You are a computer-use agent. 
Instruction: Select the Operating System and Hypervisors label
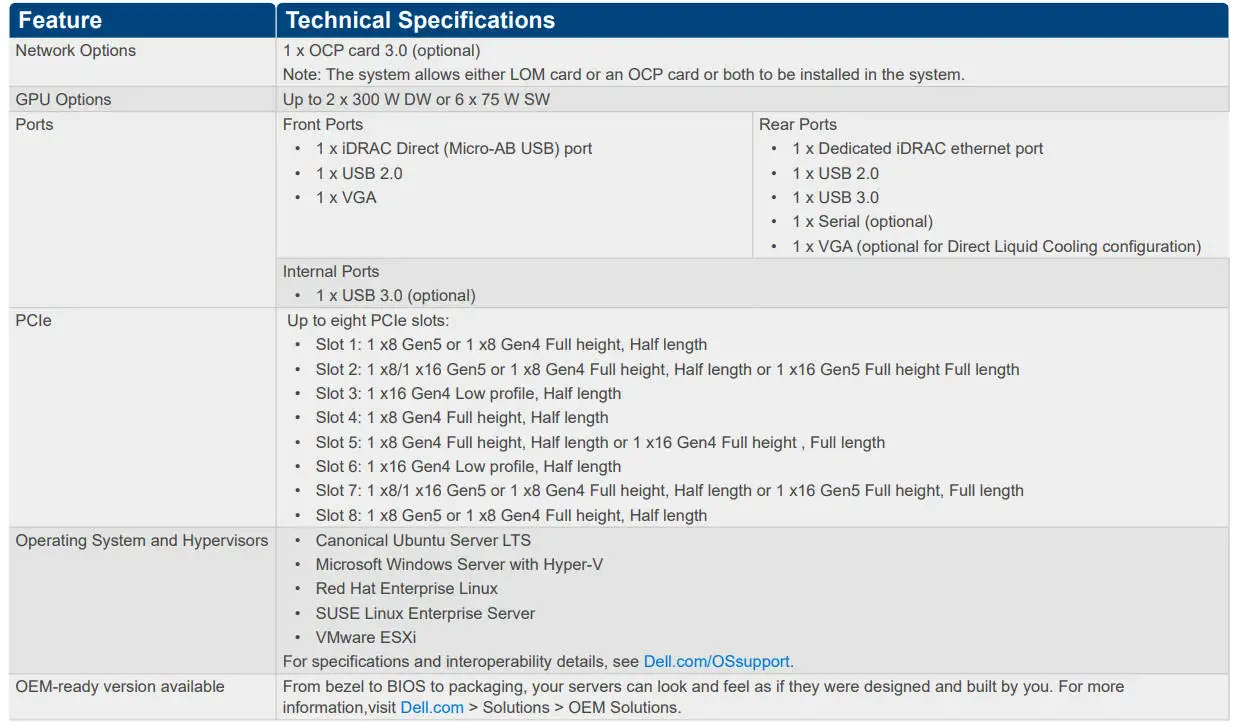(x=142, y=541)
